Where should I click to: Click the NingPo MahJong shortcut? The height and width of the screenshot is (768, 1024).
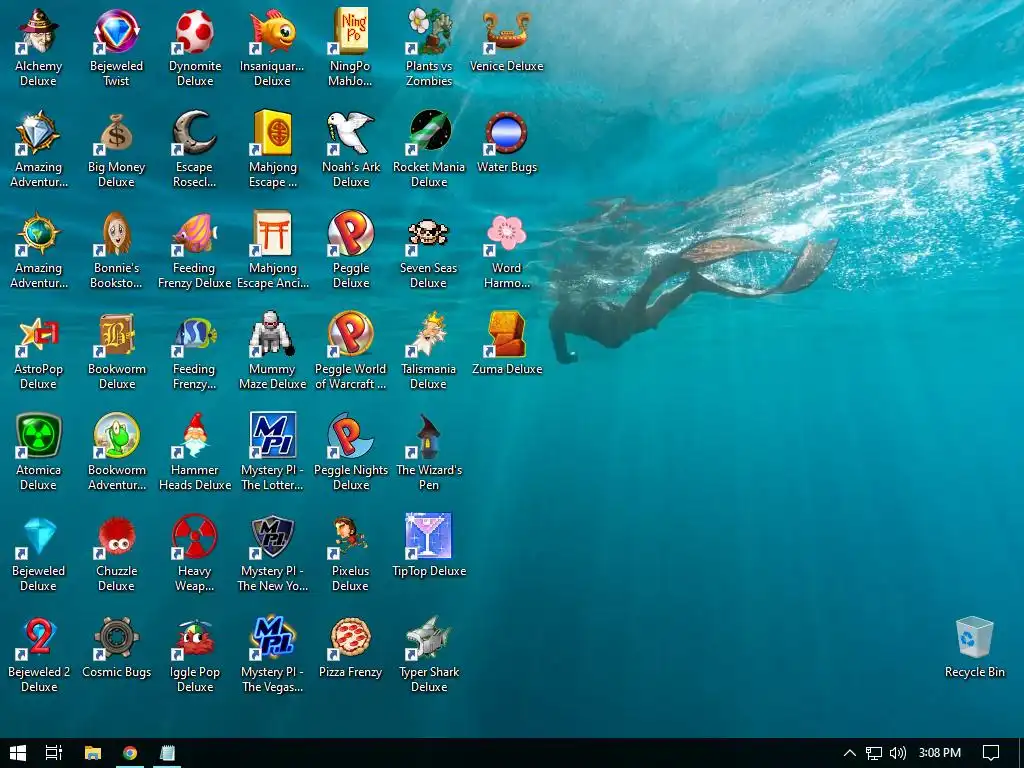[x=351, y=31]
